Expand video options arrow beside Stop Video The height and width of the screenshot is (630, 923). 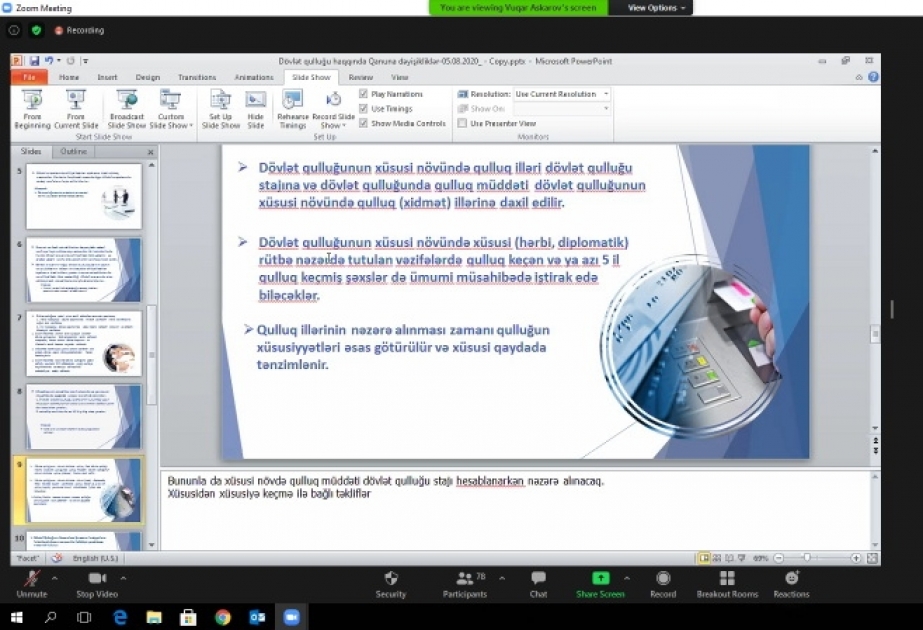[x=123, y=578]
